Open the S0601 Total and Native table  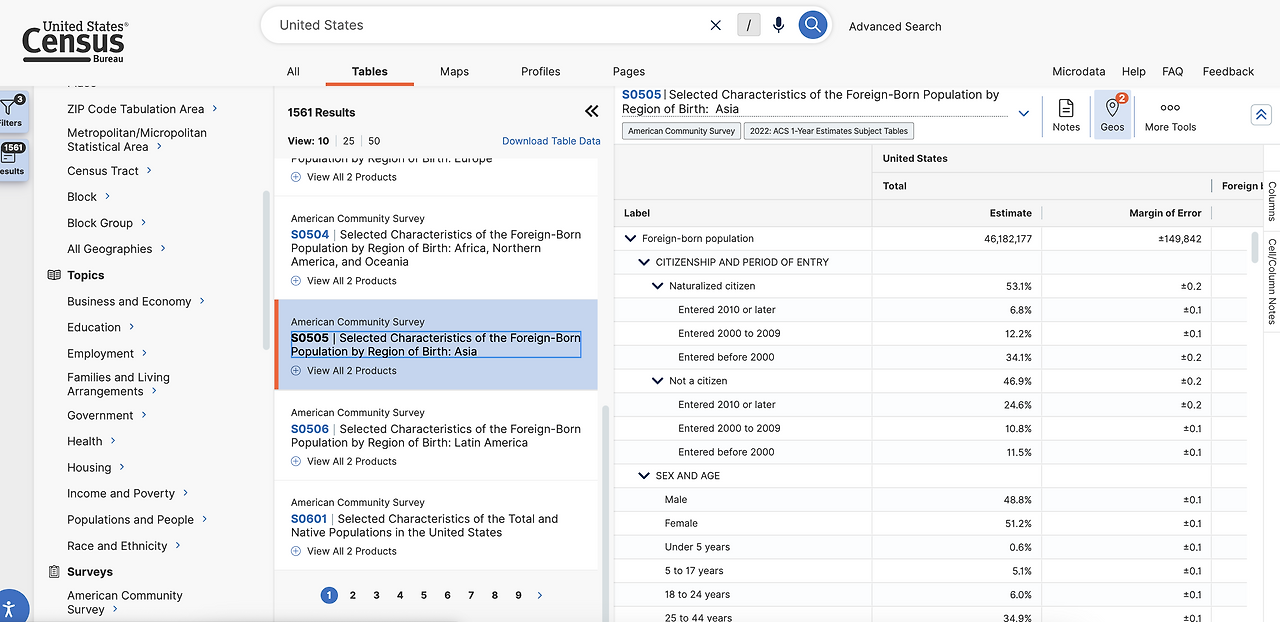coord(425,525)
